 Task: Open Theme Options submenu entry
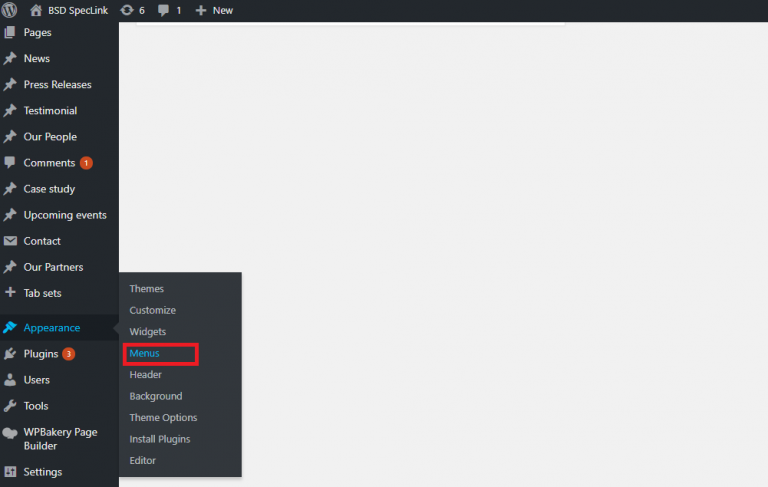click(163, 418)
